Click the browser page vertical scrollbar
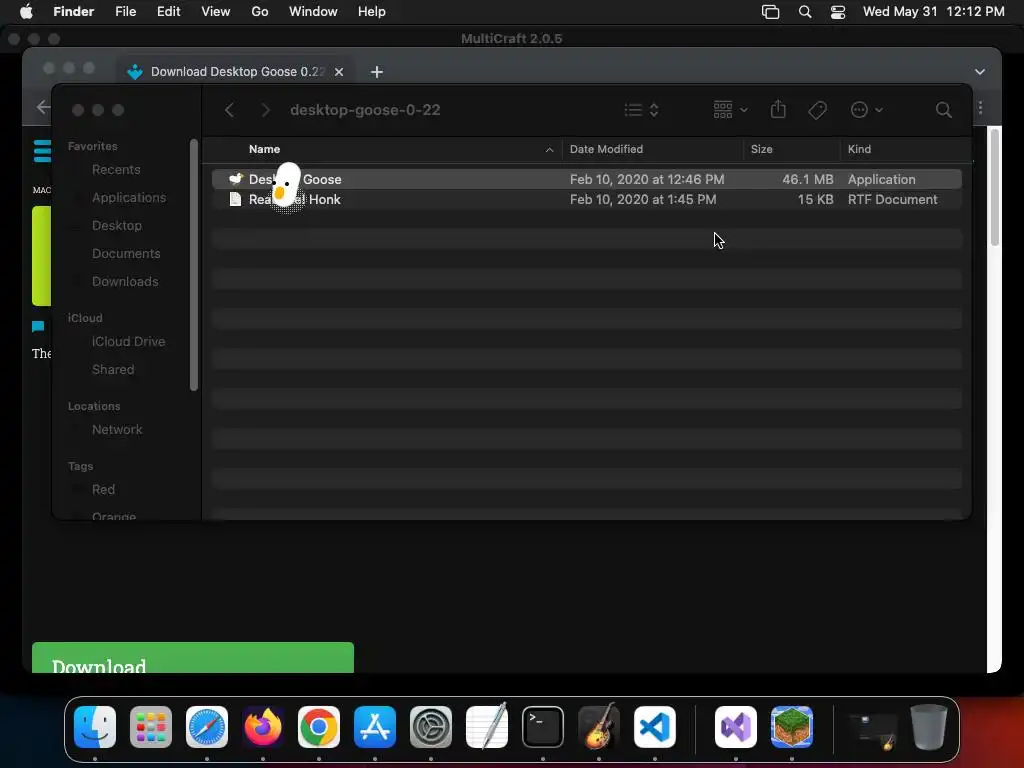 tap(995, 187)
